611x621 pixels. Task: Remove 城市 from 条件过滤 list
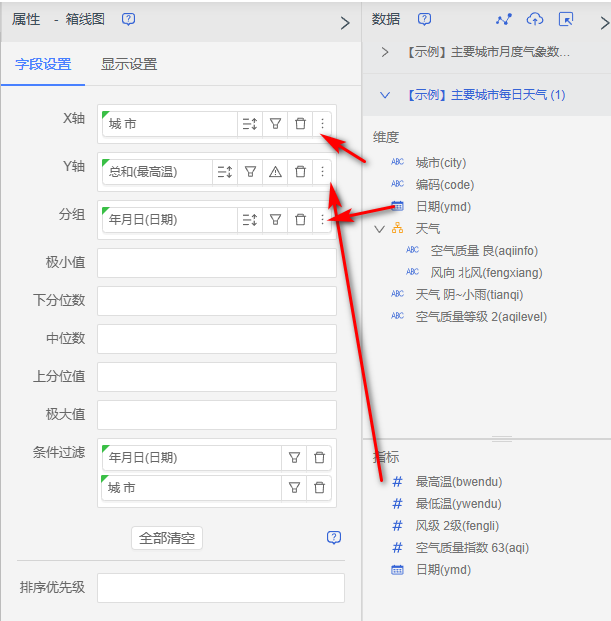320,488
